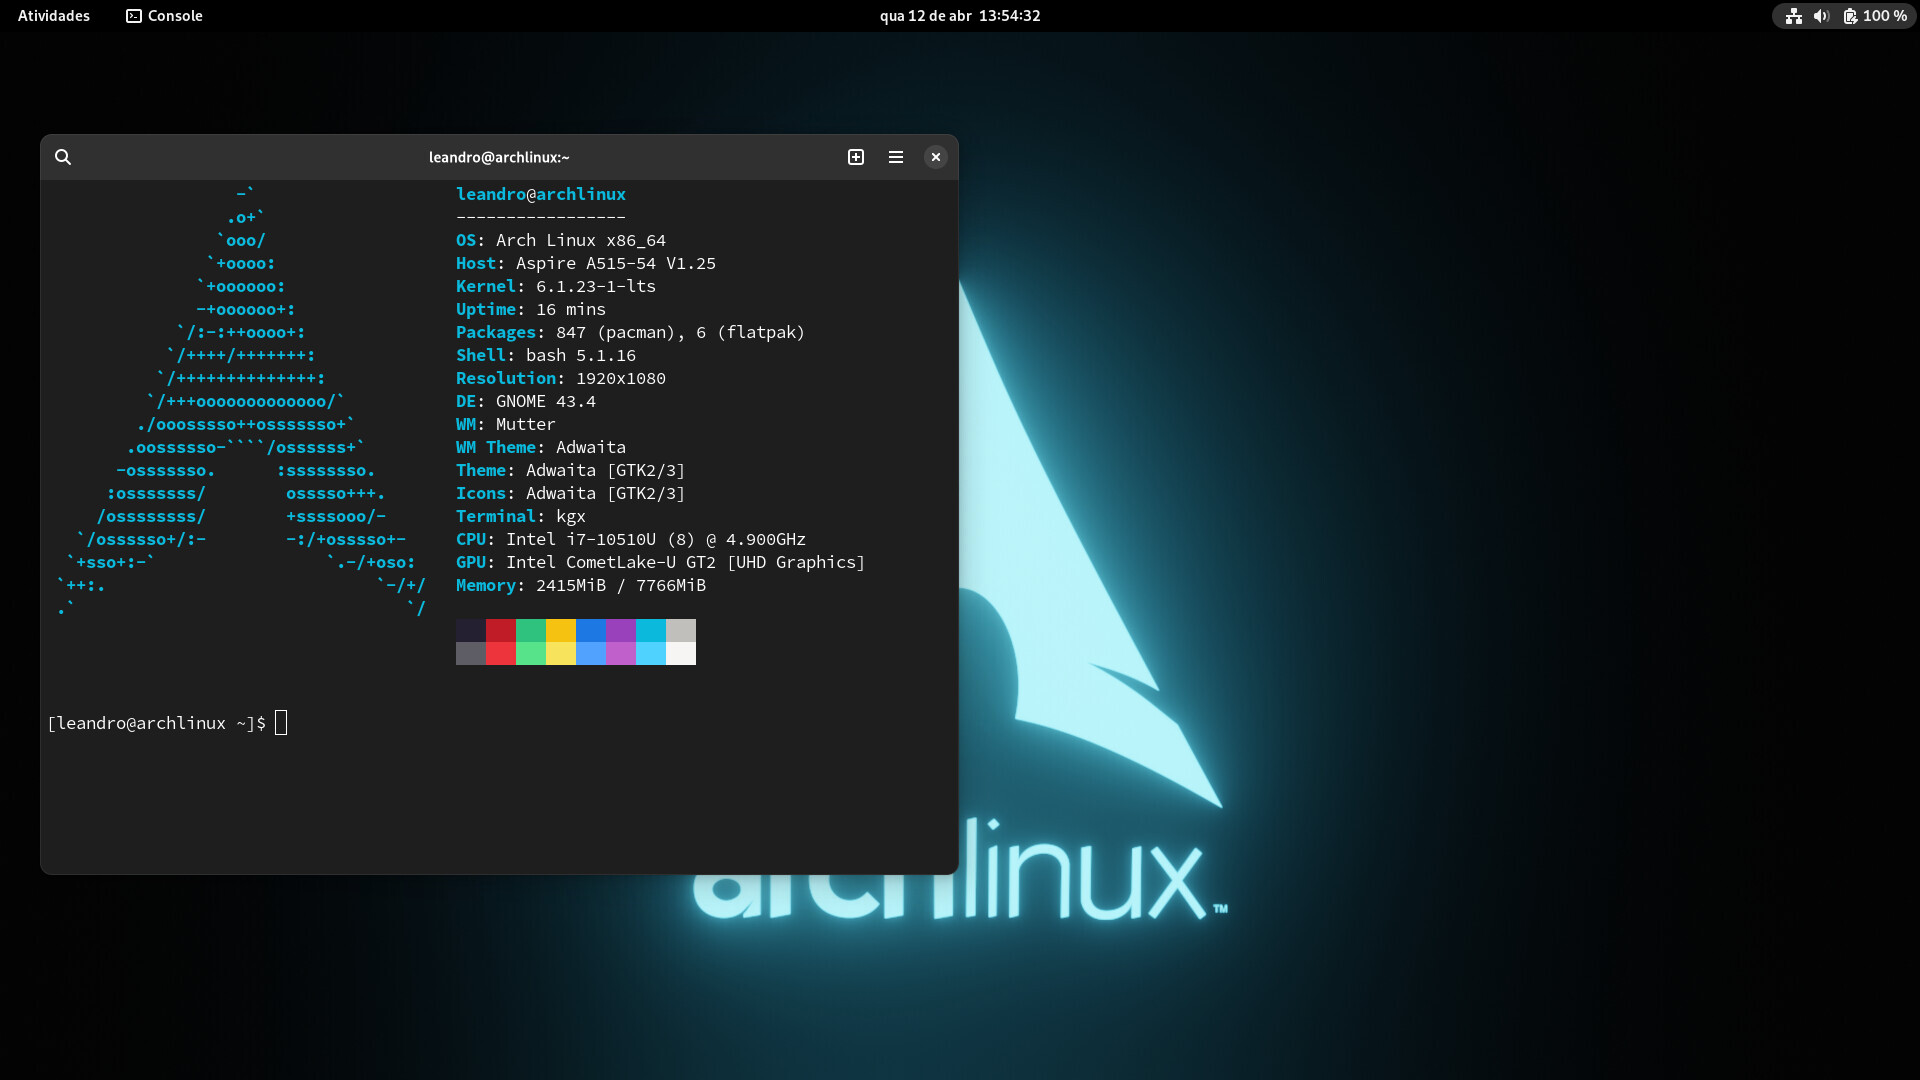Click the network icon in the top bar
This screenshot has height=1080, width=1920.
pos(1794,16)
